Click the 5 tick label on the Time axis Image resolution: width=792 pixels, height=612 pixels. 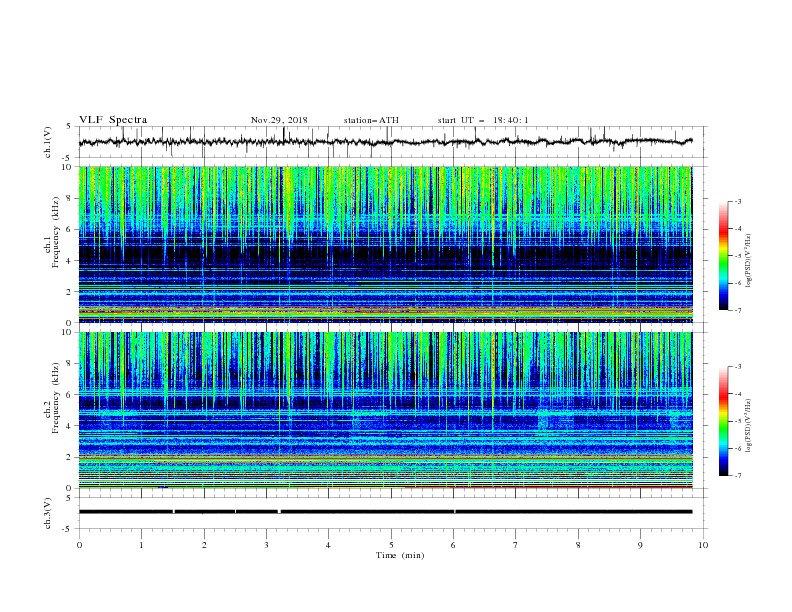coord(391,545)
